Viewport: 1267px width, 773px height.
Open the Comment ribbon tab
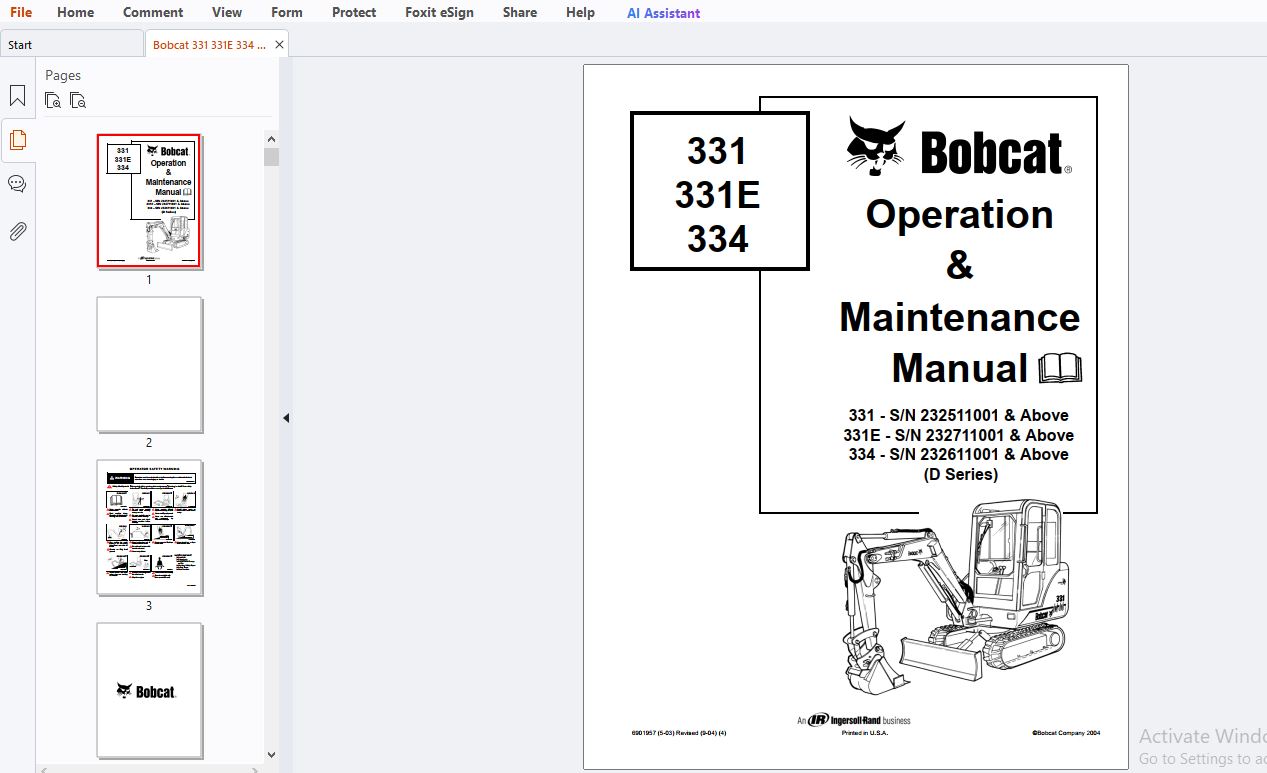tap(153, 12)
